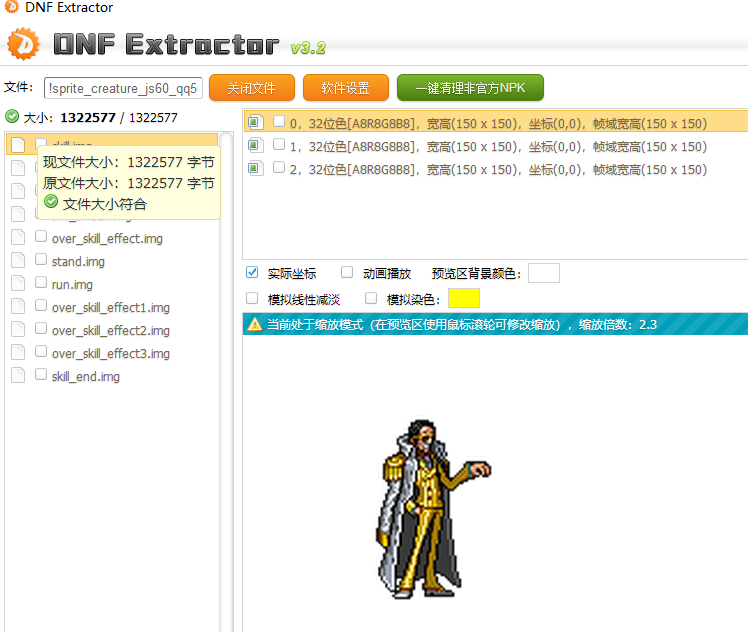Select frame 1 row in the image list
This screenshot has height=632, width=748.
496,146
